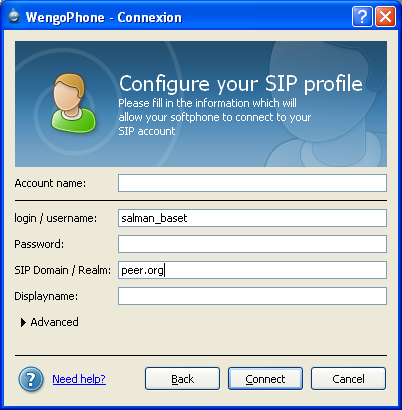Go to previous step with Back button
This screenshot has height=410, width=402.
(182, 379)
